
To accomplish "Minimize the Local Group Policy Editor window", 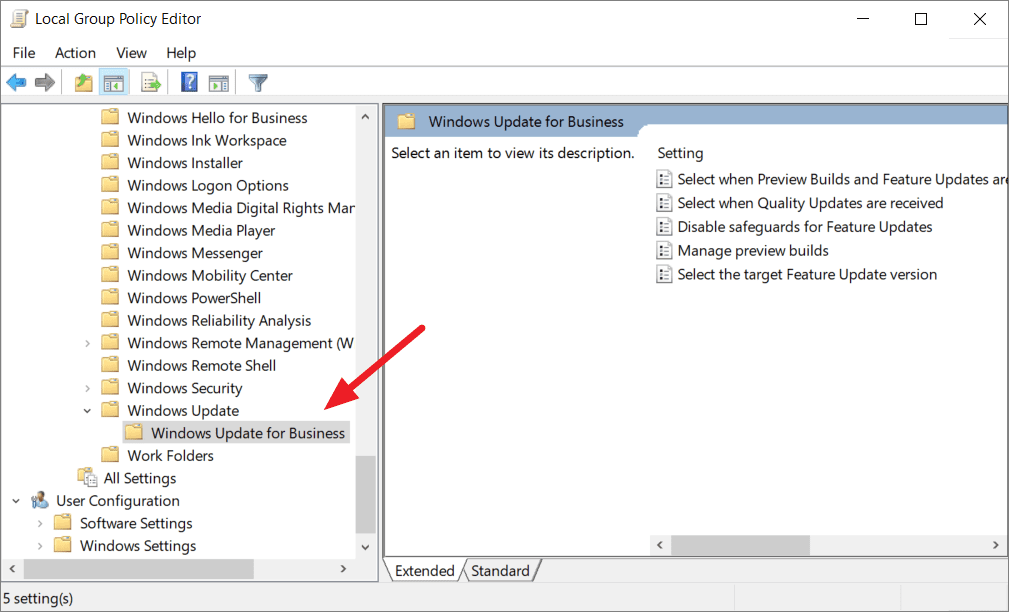I will pos(863,19).
